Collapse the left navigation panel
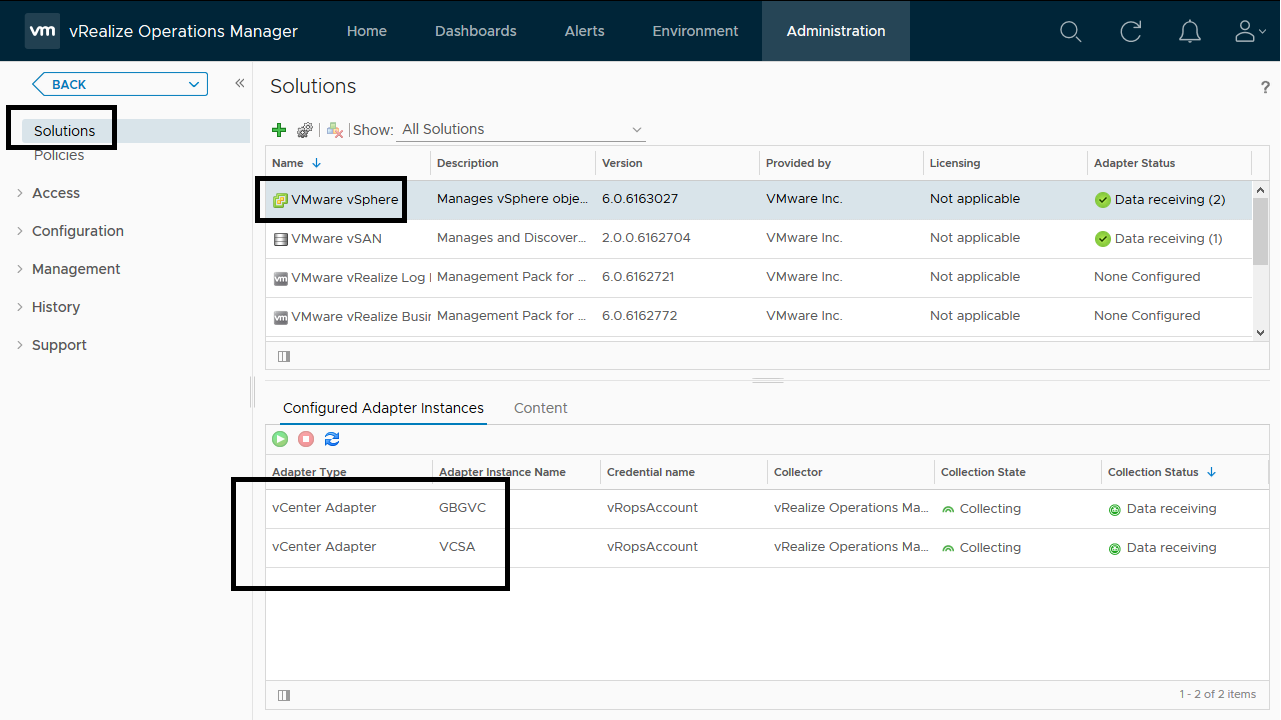Image resolution: width=1281 pixels, height=720 pixels. pyautogui.click(x=240, y=83)
